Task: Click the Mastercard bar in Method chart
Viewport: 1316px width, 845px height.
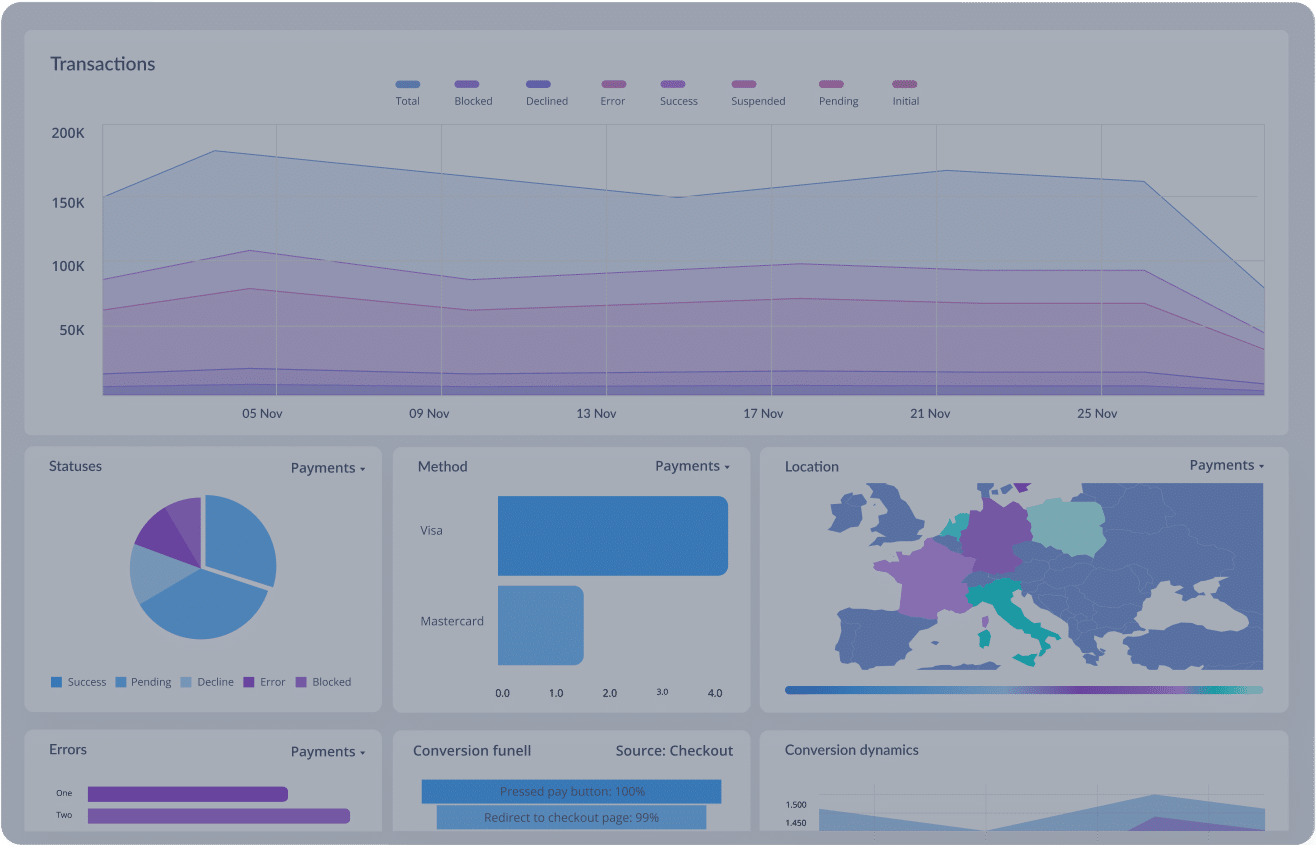Action: [x=540, y=625]
